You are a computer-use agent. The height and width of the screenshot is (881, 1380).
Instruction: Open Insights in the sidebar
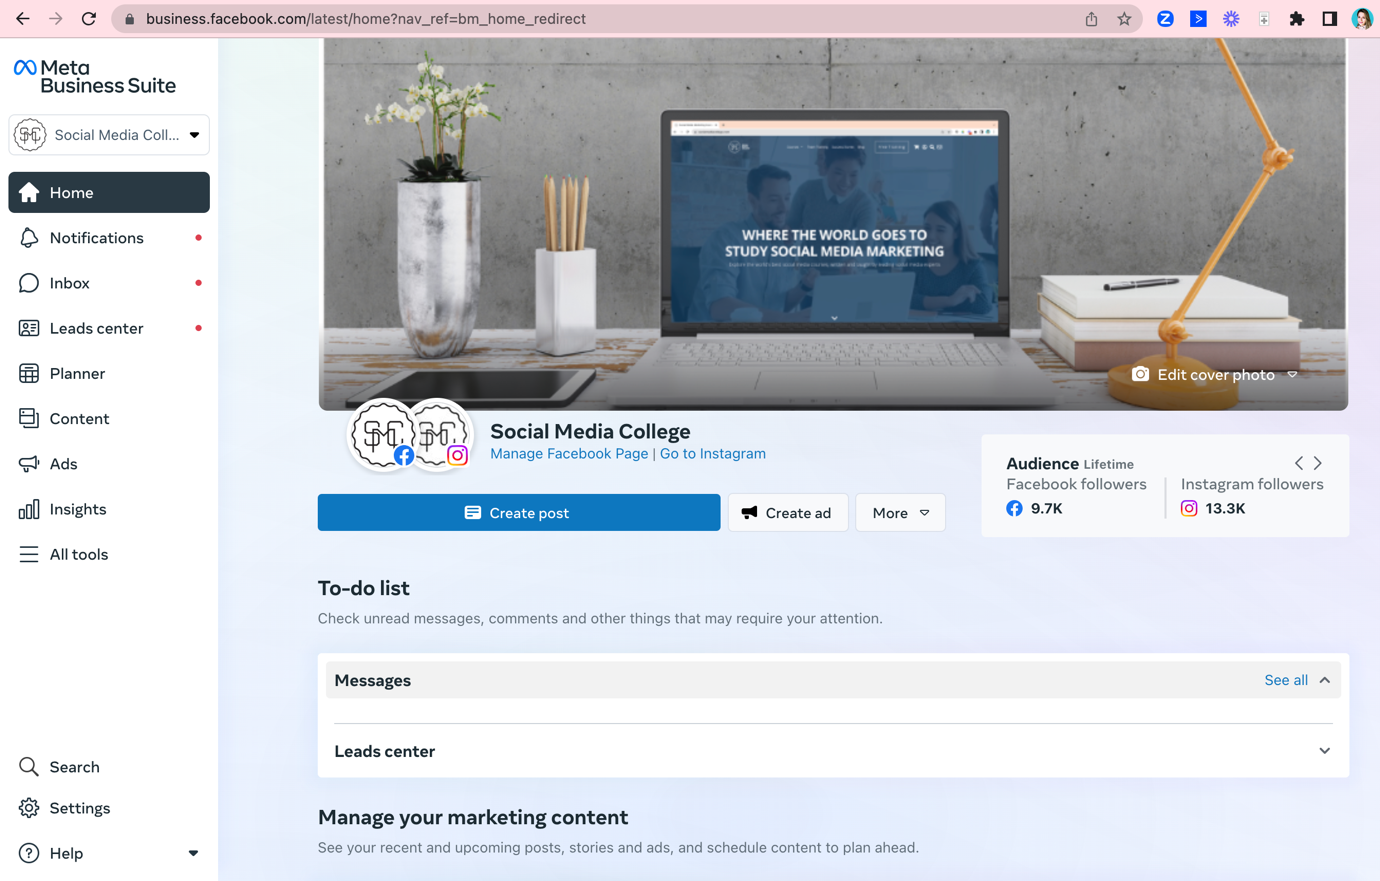(109, 509)
